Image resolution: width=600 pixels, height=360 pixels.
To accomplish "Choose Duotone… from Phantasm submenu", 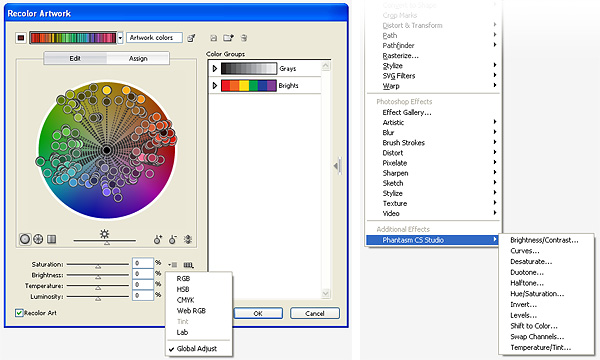I will click(527, 272).
